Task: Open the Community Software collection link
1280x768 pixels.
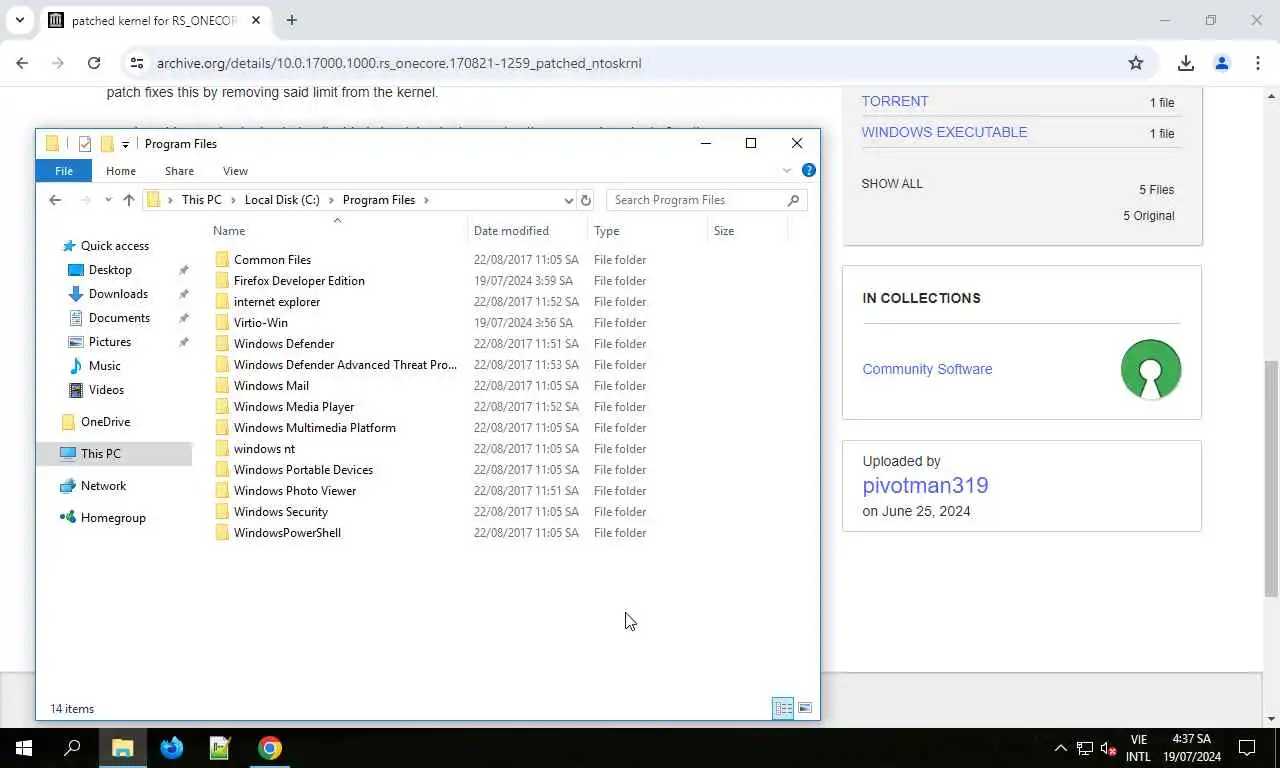Action: (927, 369)
